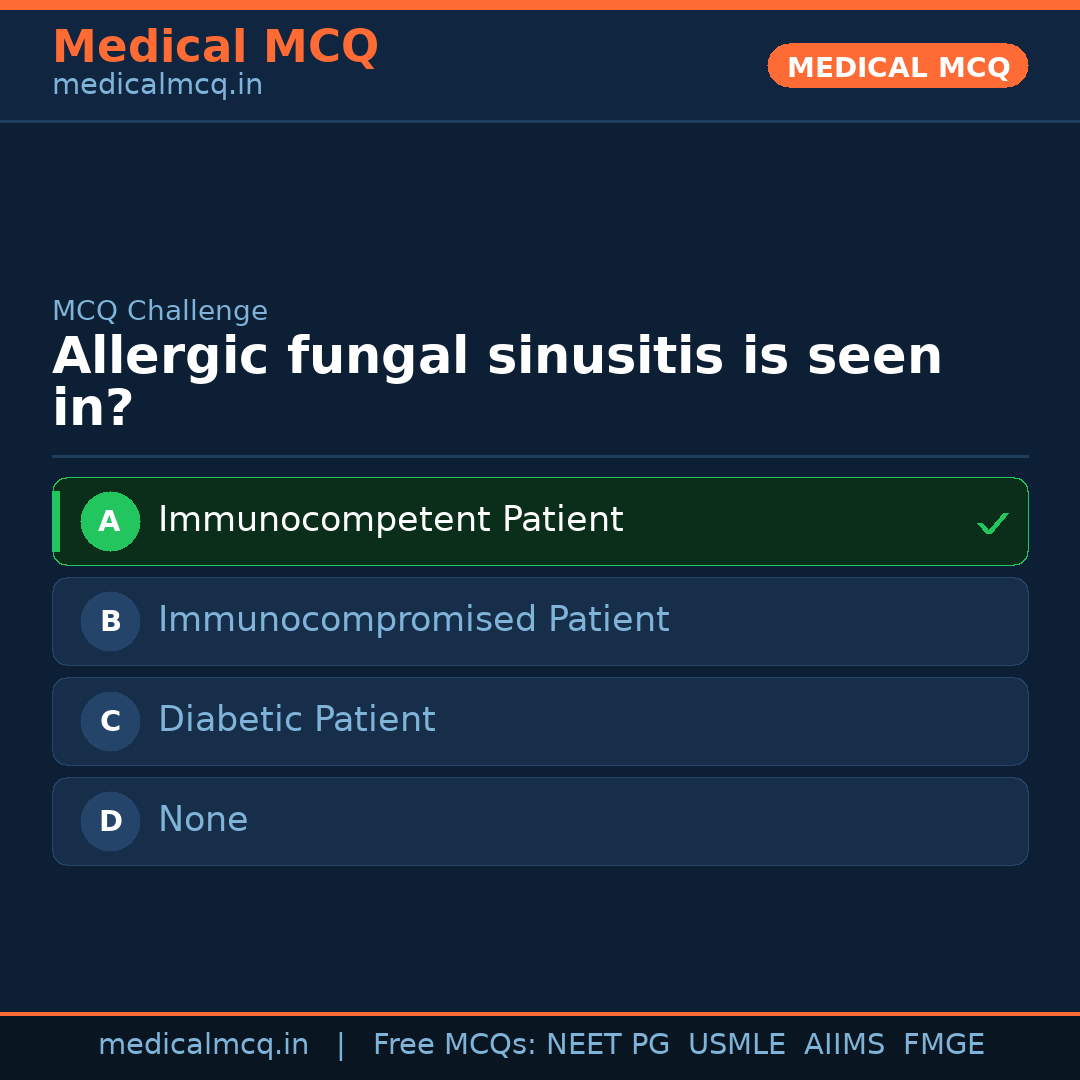1080x1080 pixels.
Task: Click the MEDICAL MCQ orange pill badge
Action: tap(897, 66)
